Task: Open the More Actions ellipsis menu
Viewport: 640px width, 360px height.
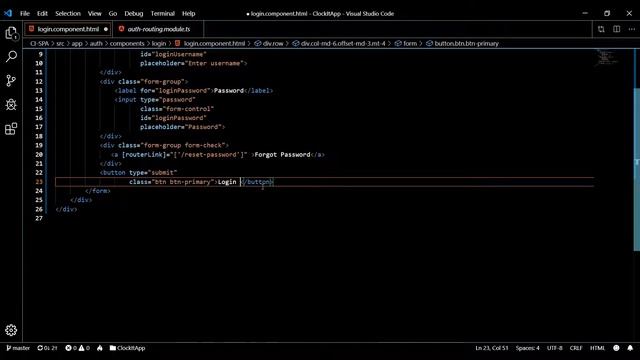Action: tap(631, 29)
